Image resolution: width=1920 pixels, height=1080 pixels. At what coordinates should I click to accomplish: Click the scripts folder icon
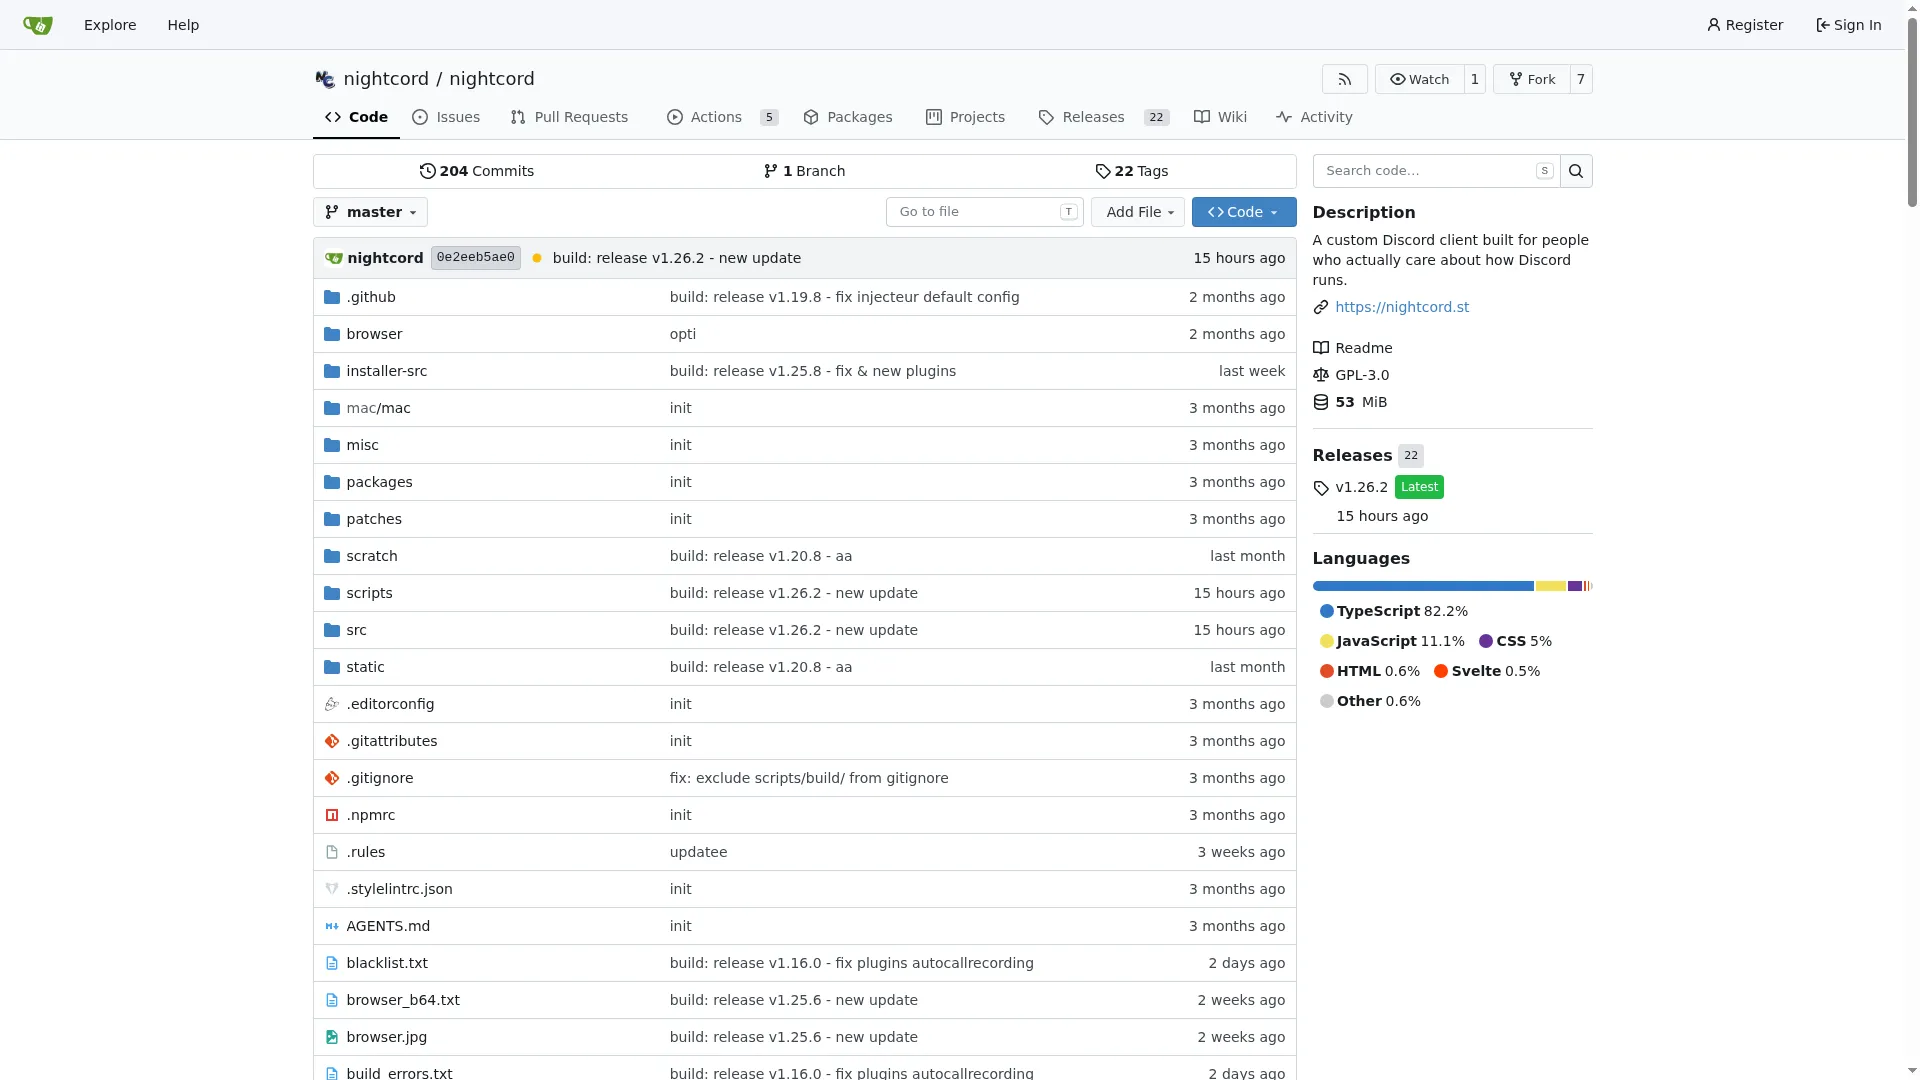click(x=332, y=593)
